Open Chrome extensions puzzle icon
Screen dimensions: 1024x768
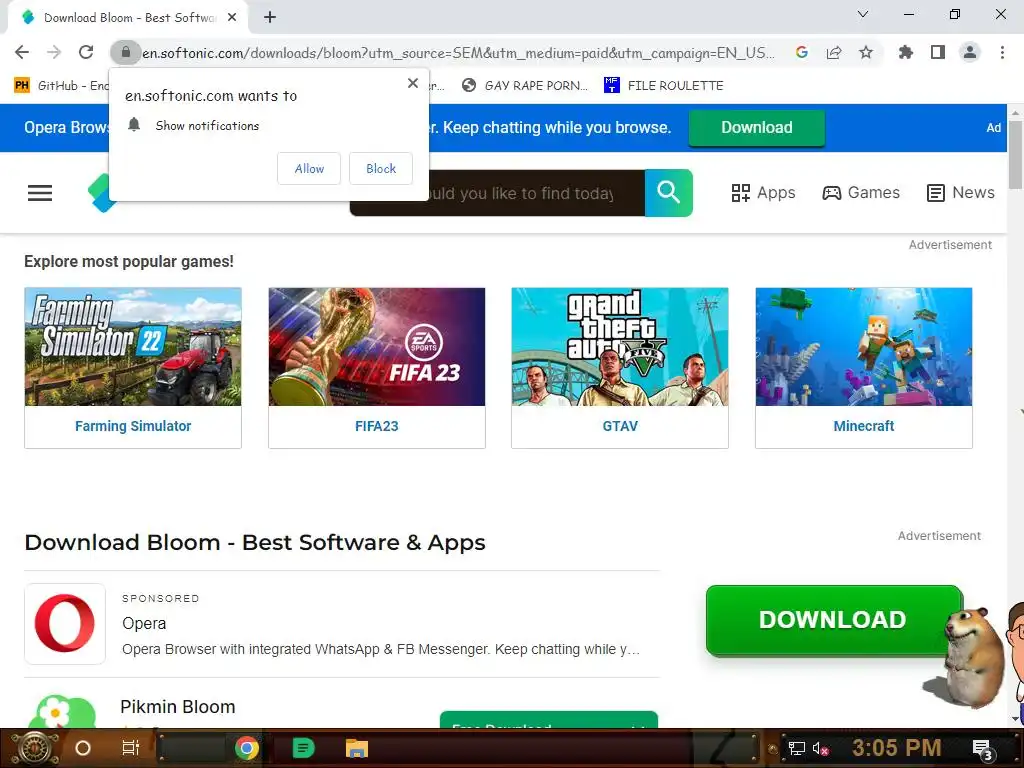pos(906,52)
